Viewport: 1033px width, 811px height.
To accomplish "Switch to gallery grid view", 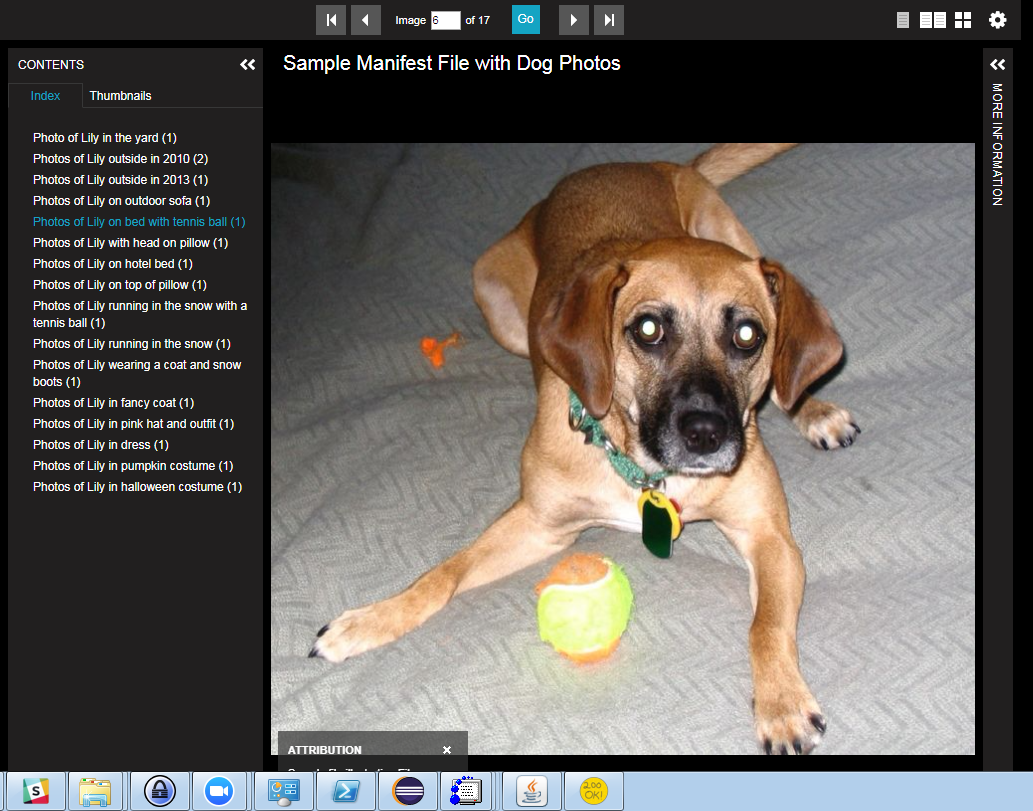I will (963, 20).
